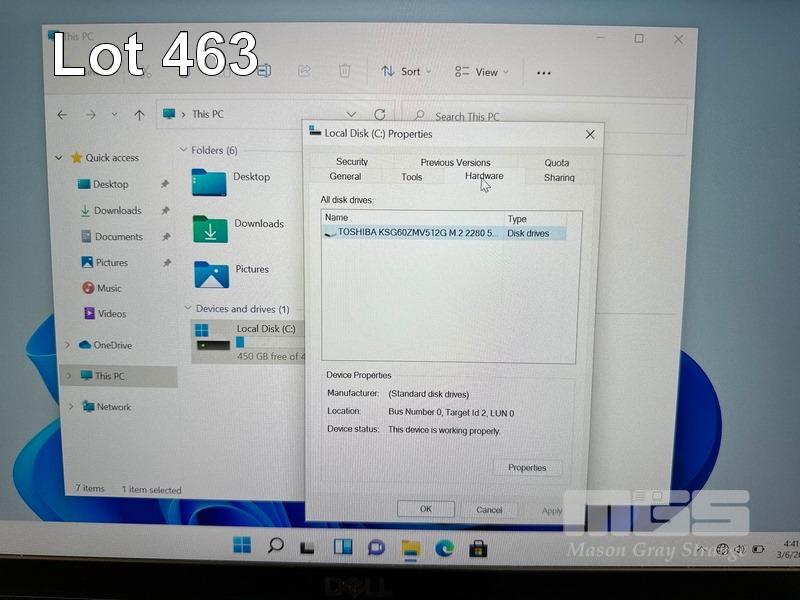Click the Properties button in dialog
This screenshot has height=600, width=800.
coord(527,468)
